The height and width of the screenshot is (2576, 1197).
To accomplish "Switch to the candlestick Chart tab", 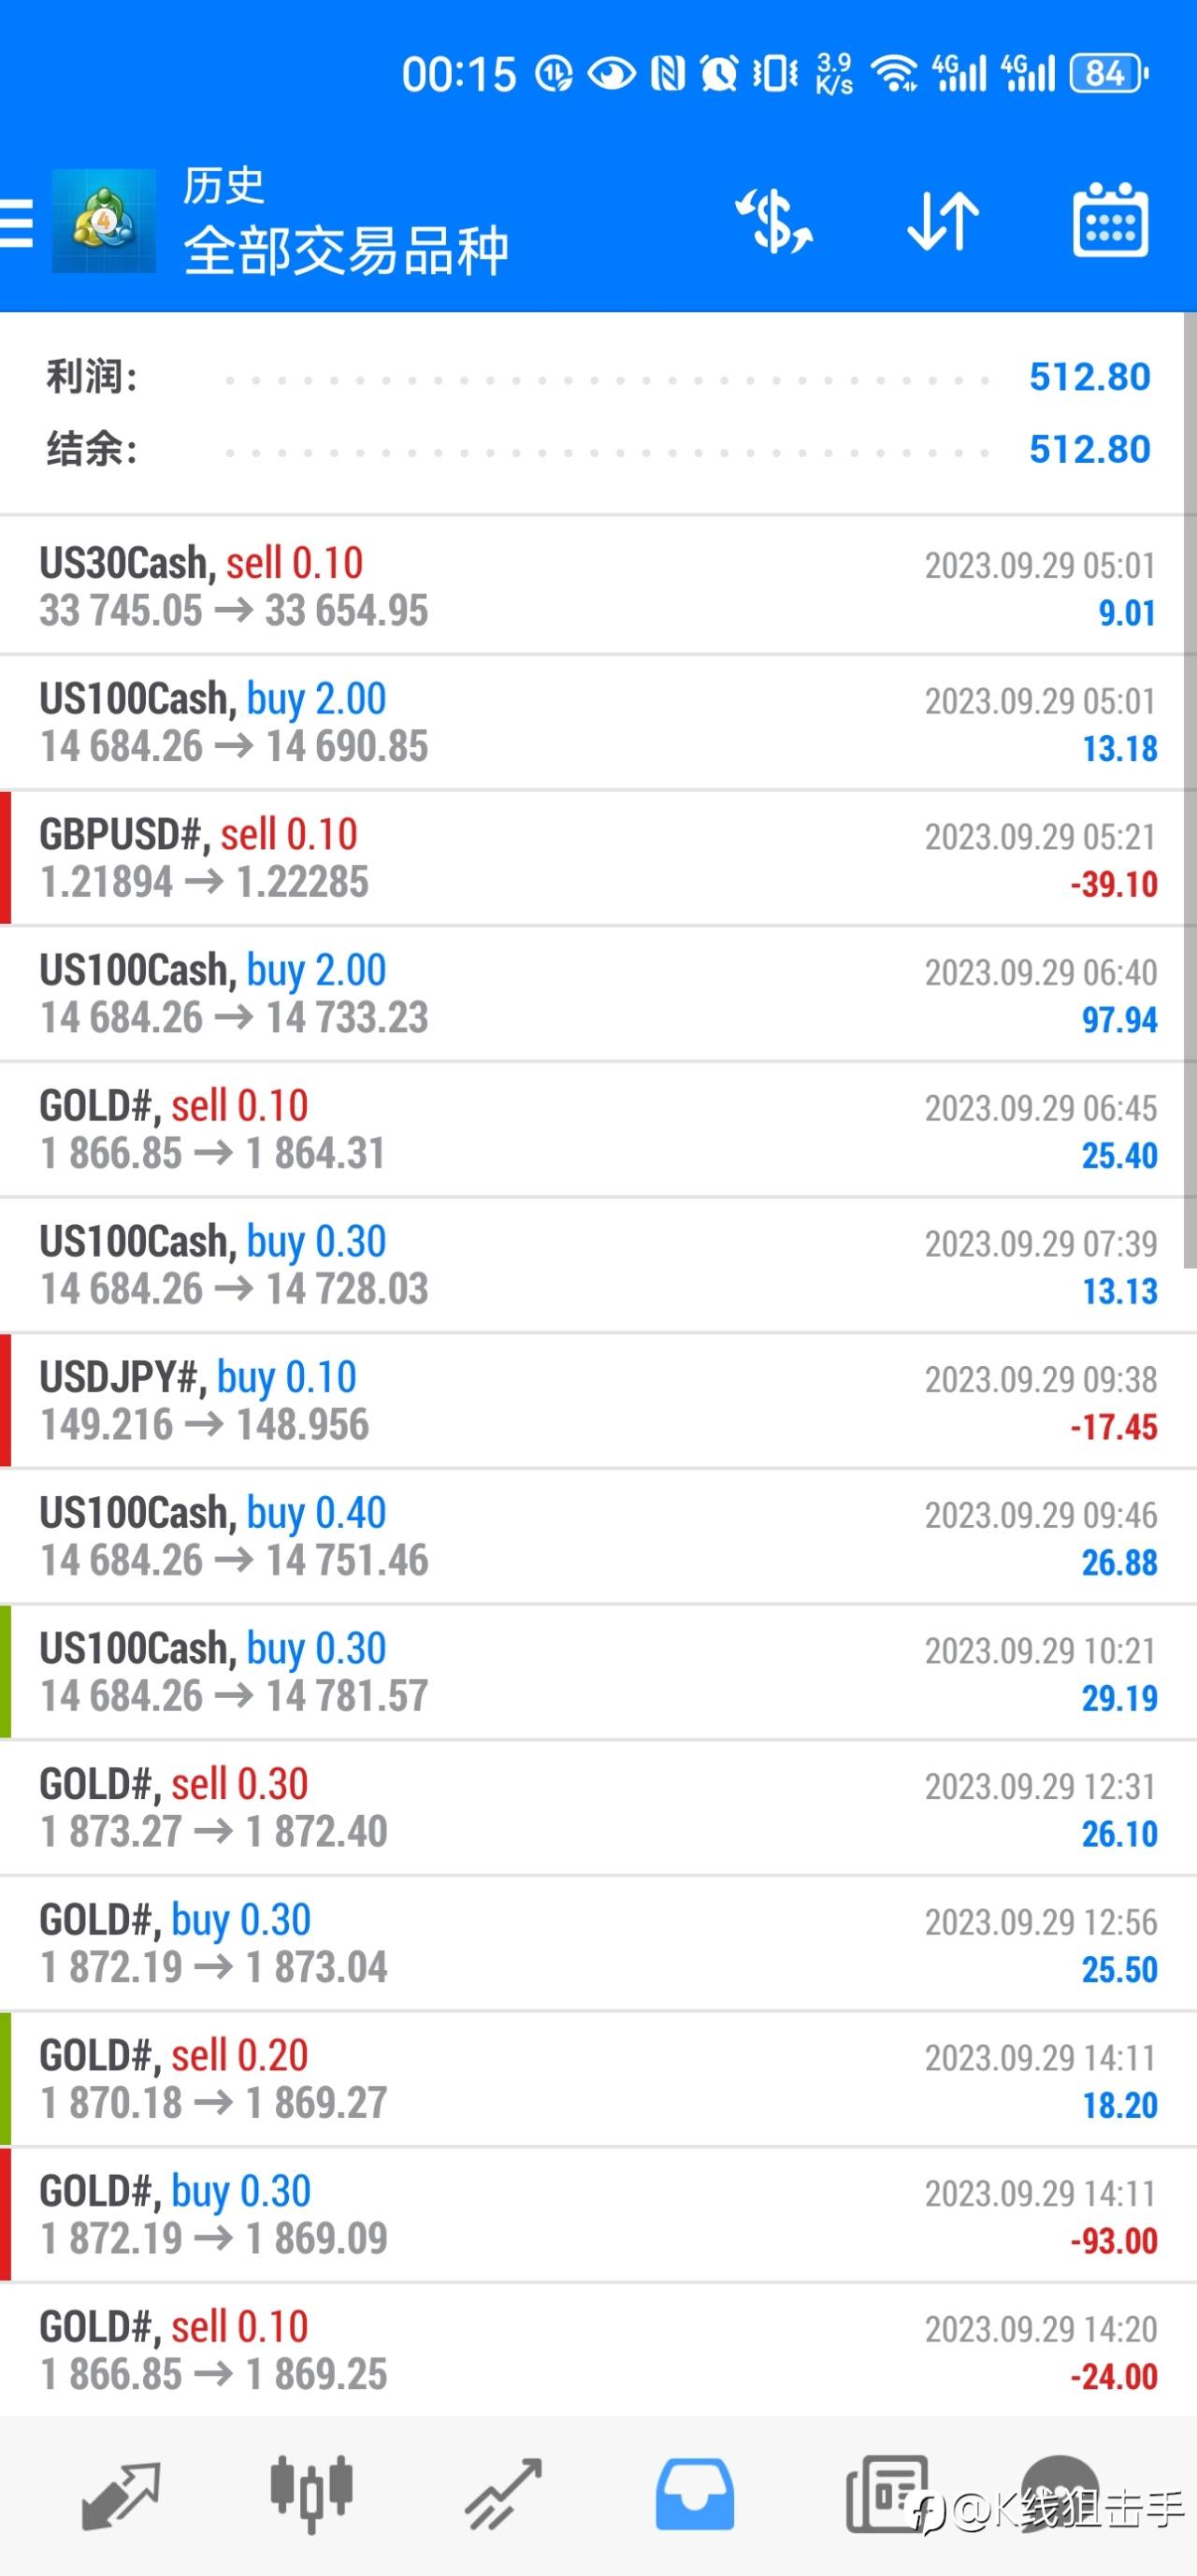I will (311, 2494).
